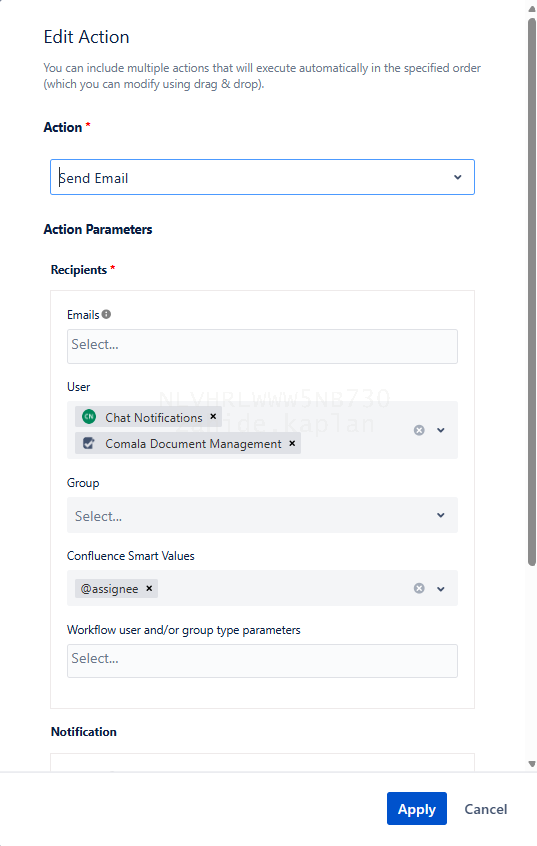Click Comala Document Management app icon
Image resolution: width=537 pixels, height=846 pixels.
click(x=89, y=443)
